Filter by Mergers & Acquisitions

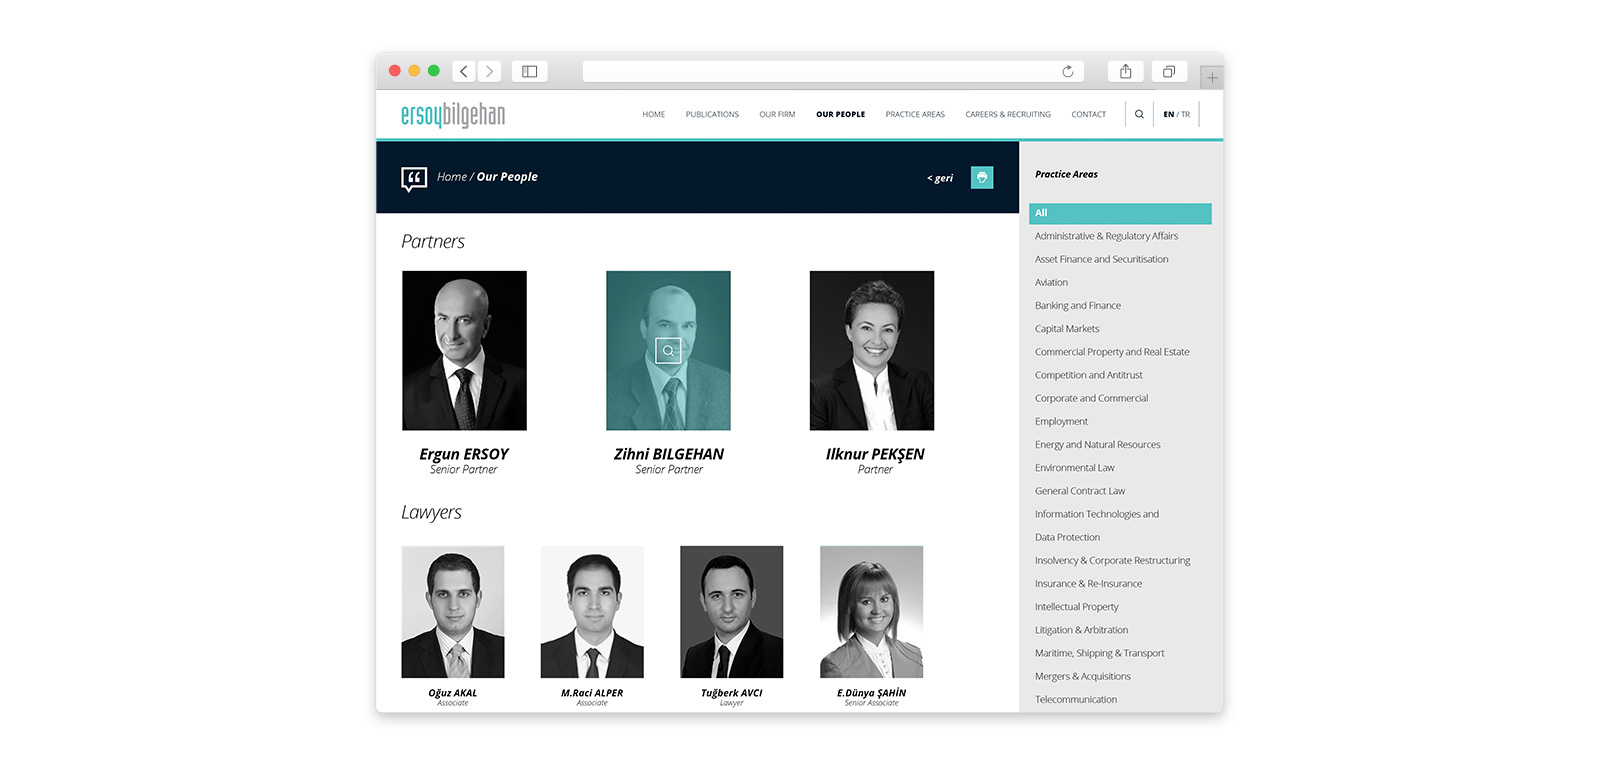point(1082,676)
